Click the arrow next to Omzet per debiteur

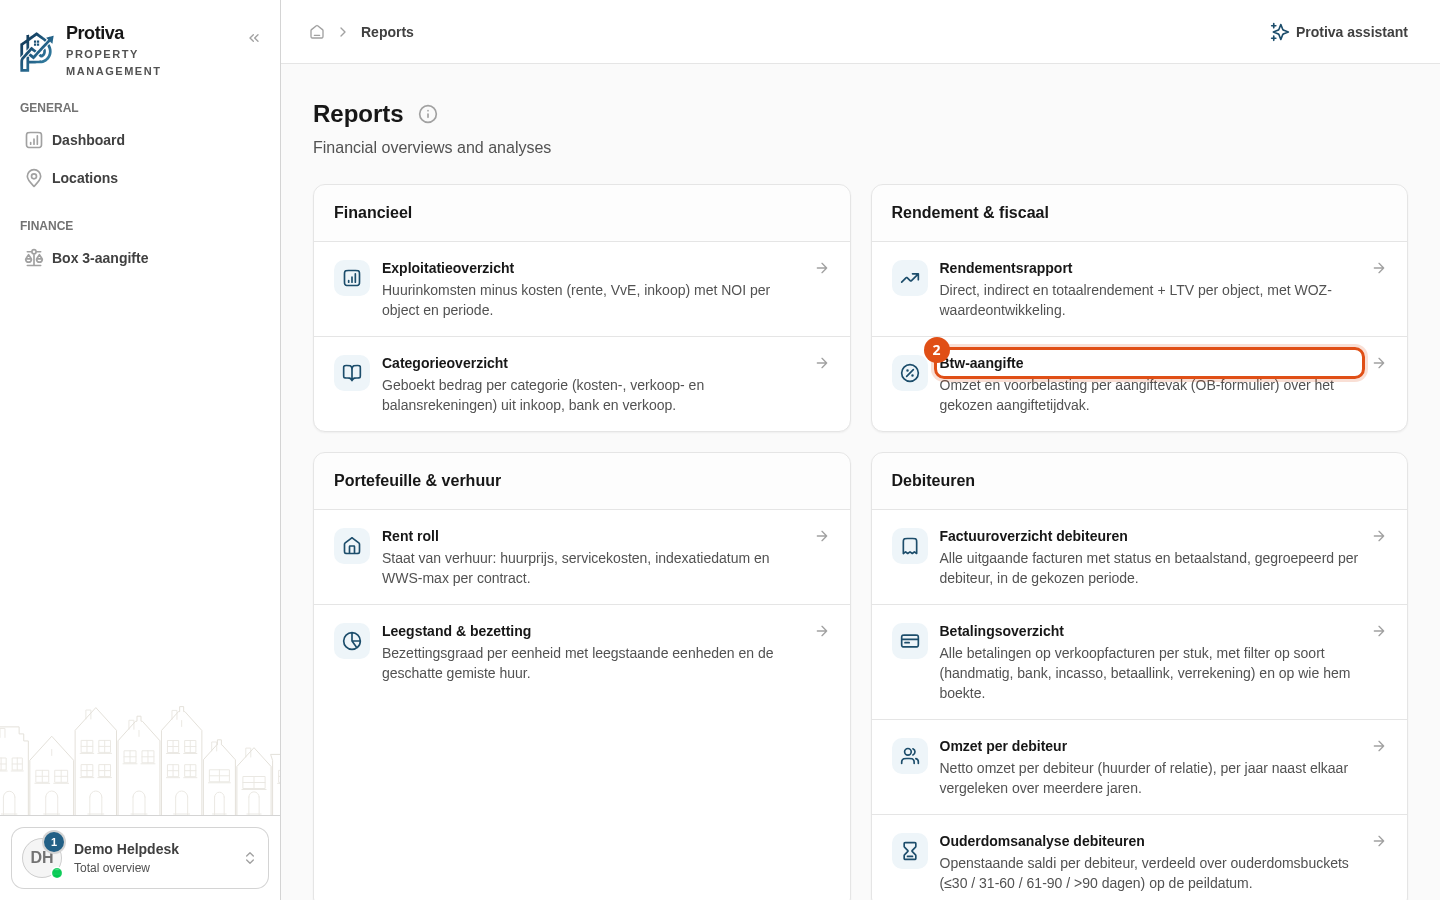tap(1379, 746)
